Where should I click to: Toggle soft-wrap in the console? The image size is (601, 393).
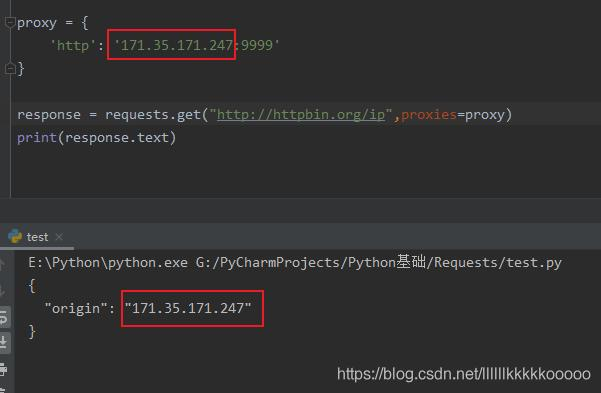[x=4, y=317]
